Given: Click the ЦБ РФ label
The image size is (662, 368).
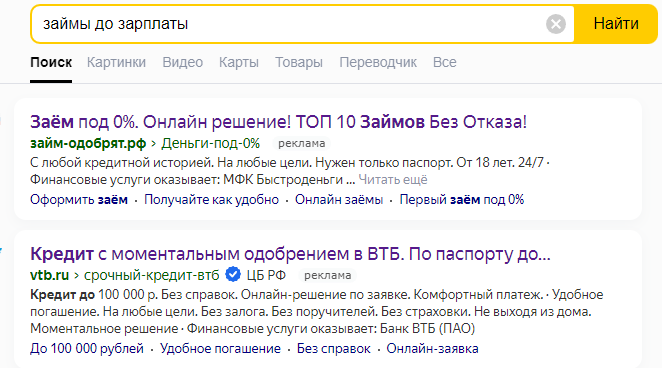Looking at the screenshot, I should tap(266, 275).
